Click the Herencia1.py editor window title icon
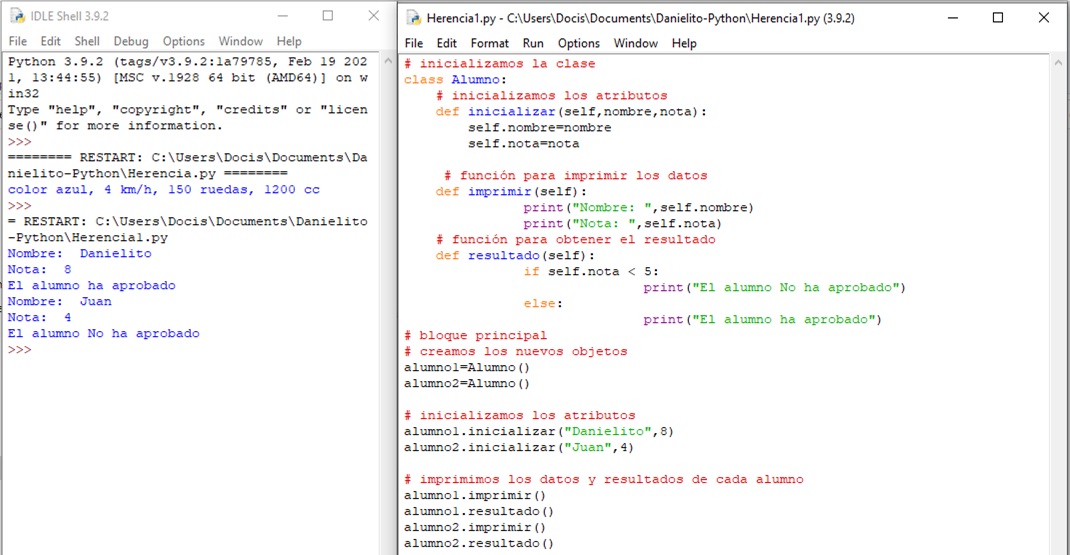 (x=413, y=18)
